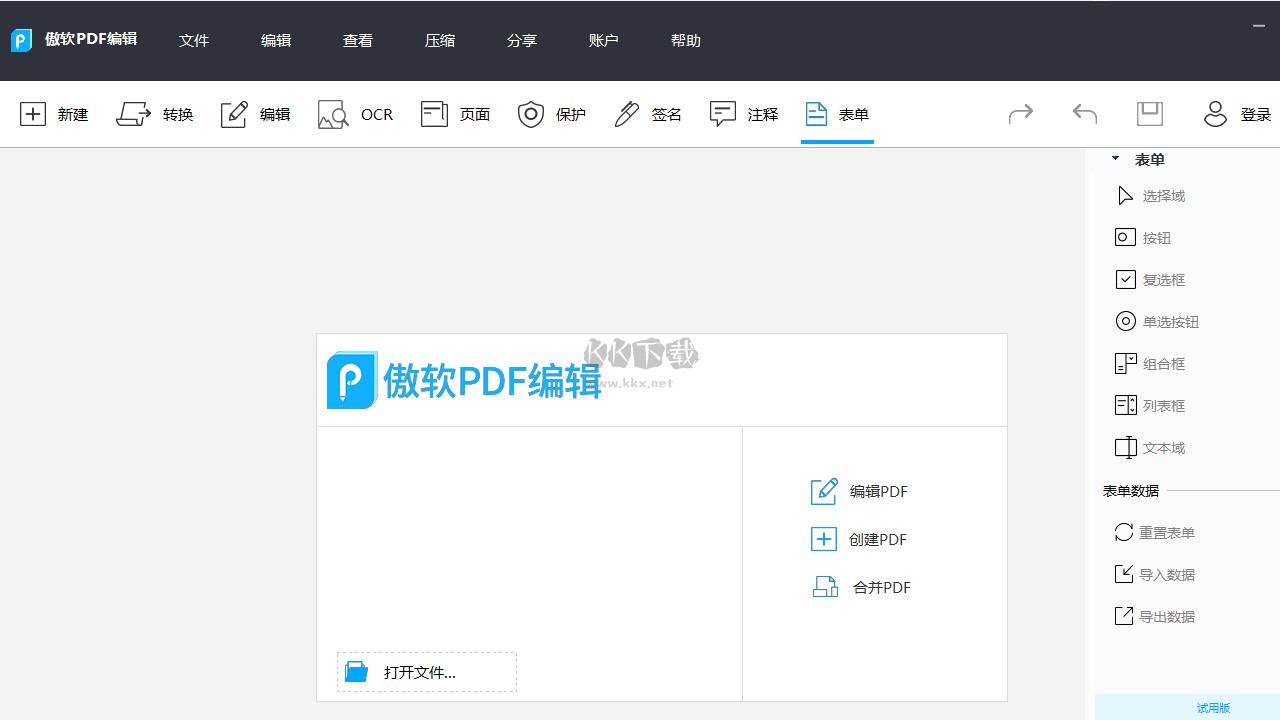Click 登录 to sign in
The width and height of the screenshot is (1280, 720).
(x=1255, y=114)
